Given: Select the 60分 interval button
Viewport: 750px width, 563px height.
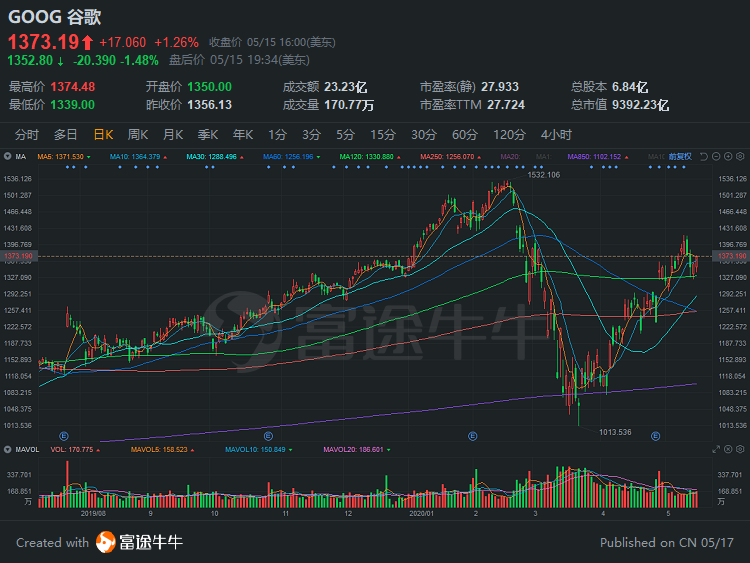Looking at the screenshot, I should pyautogui.click(x=465, y=135).
